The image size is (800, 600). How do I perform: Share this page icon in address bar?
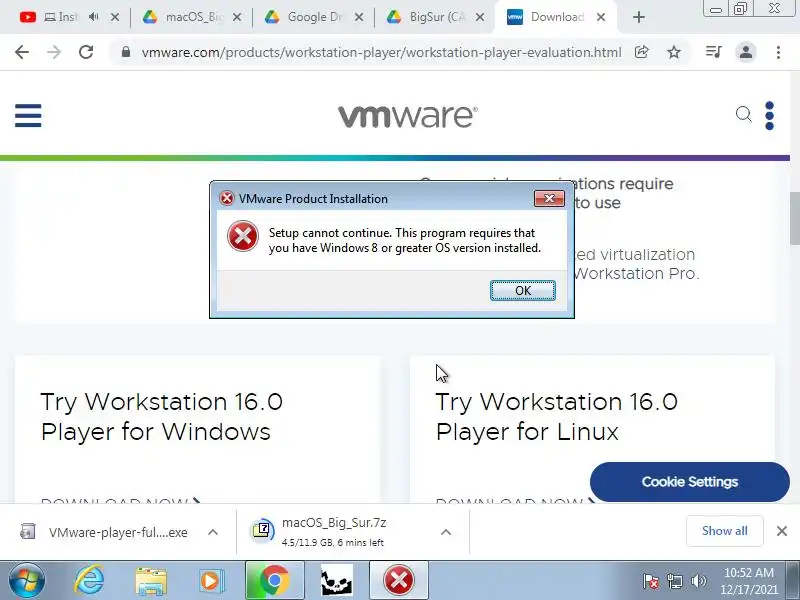coord(641,52)
